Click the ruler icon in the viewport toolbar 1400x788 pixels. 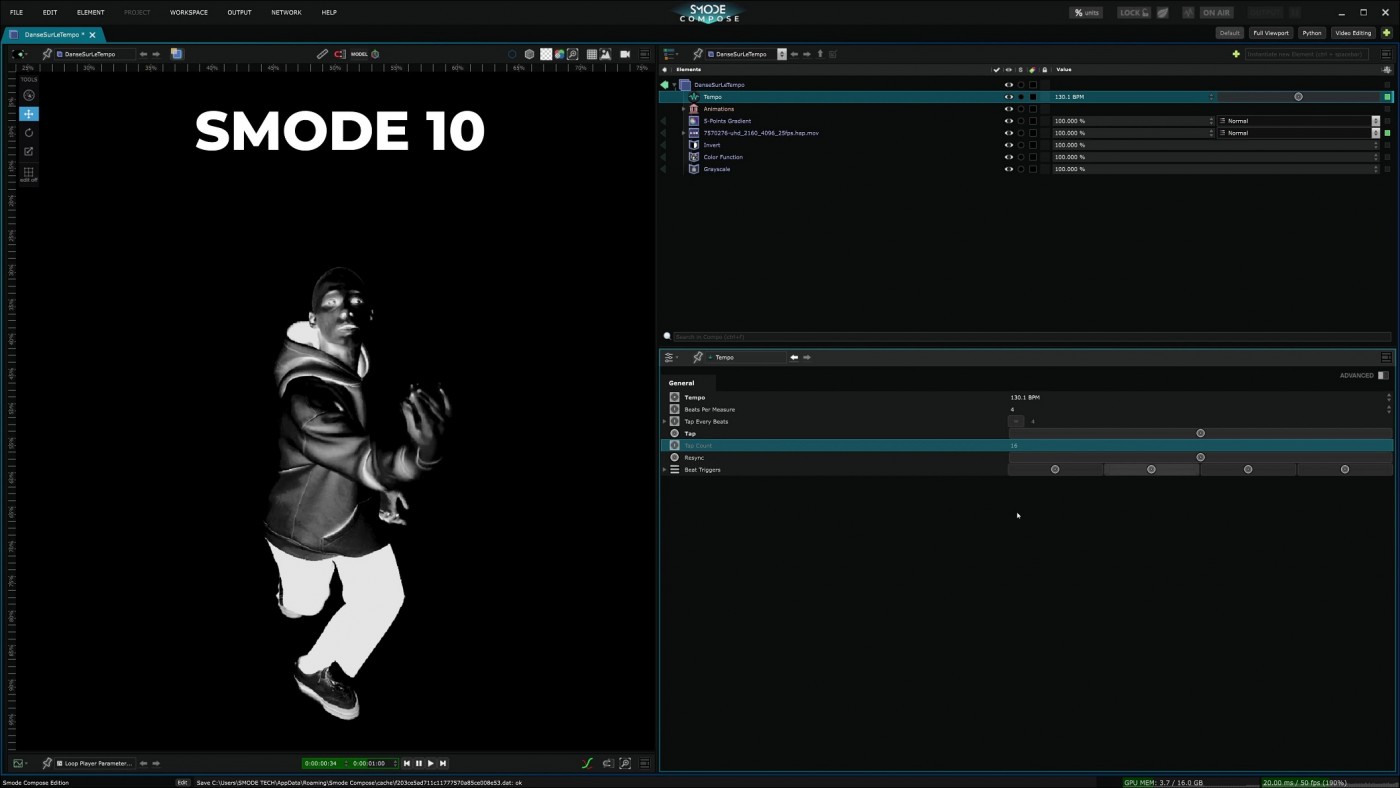click(322, 54)
